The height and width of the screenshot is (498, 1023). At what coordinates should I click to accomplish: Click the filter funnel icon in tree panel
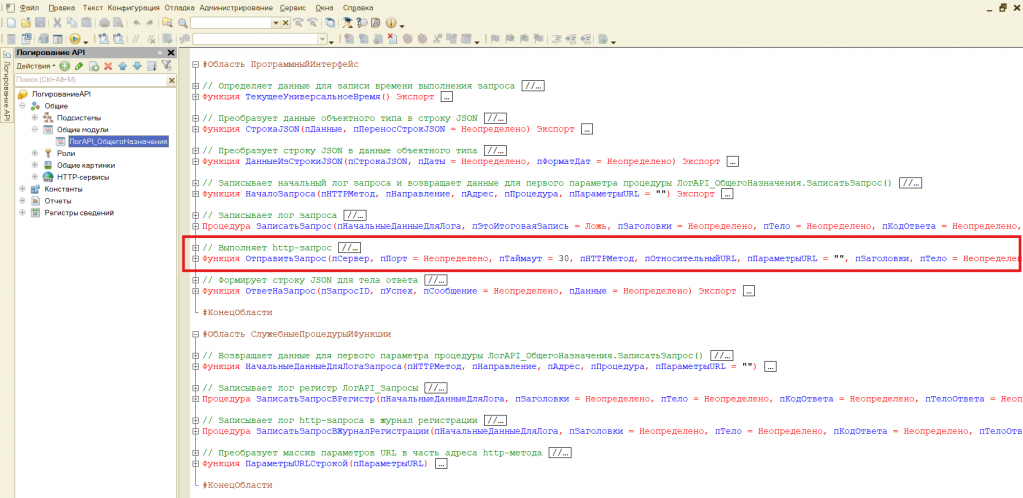(x=166, y=65)
